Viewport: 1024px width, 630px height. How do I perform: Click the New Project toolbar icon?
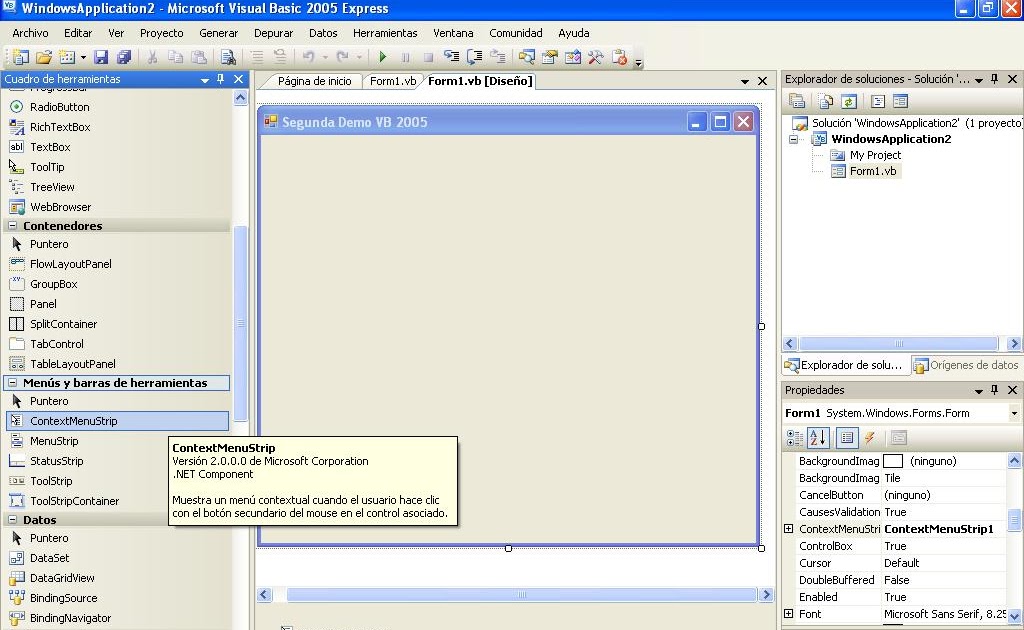coord(20,57)
